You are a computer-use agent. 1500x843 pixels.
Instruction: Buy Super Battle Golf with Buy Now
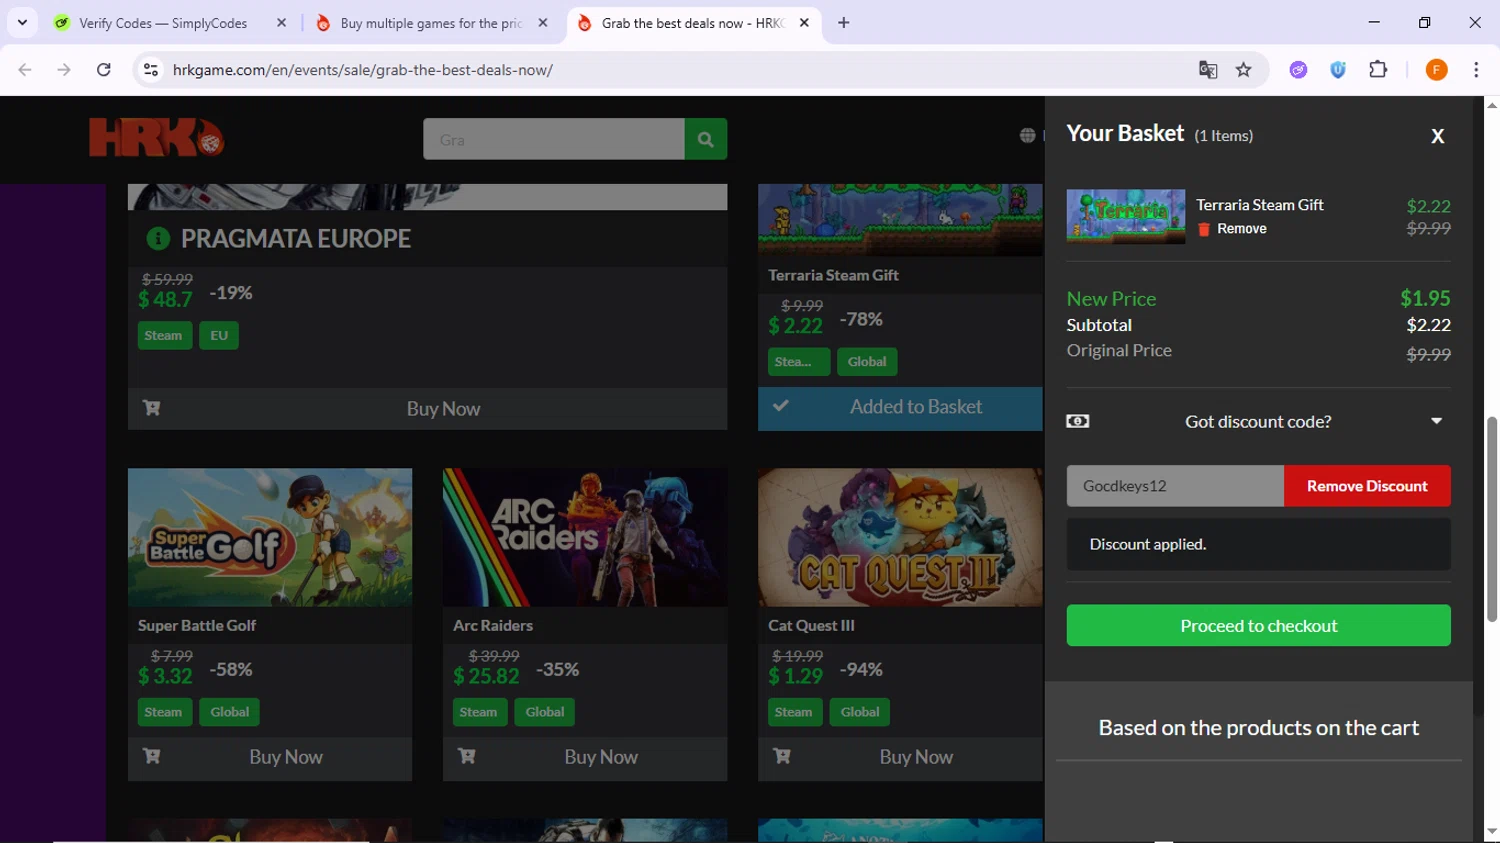click(x=270, y=757)
